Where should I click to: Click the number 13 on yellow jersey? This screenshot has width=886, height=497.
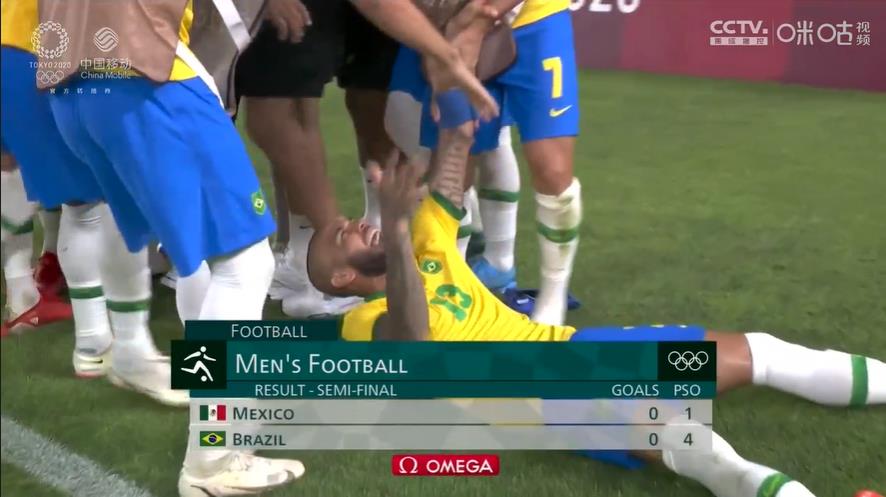(451, 302)
